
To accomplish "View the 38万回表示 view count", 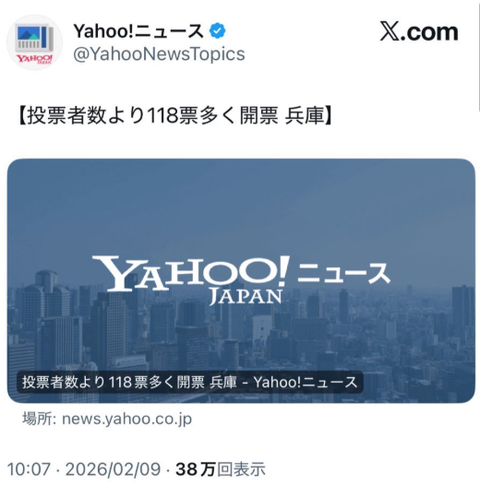I will point(221,469).
